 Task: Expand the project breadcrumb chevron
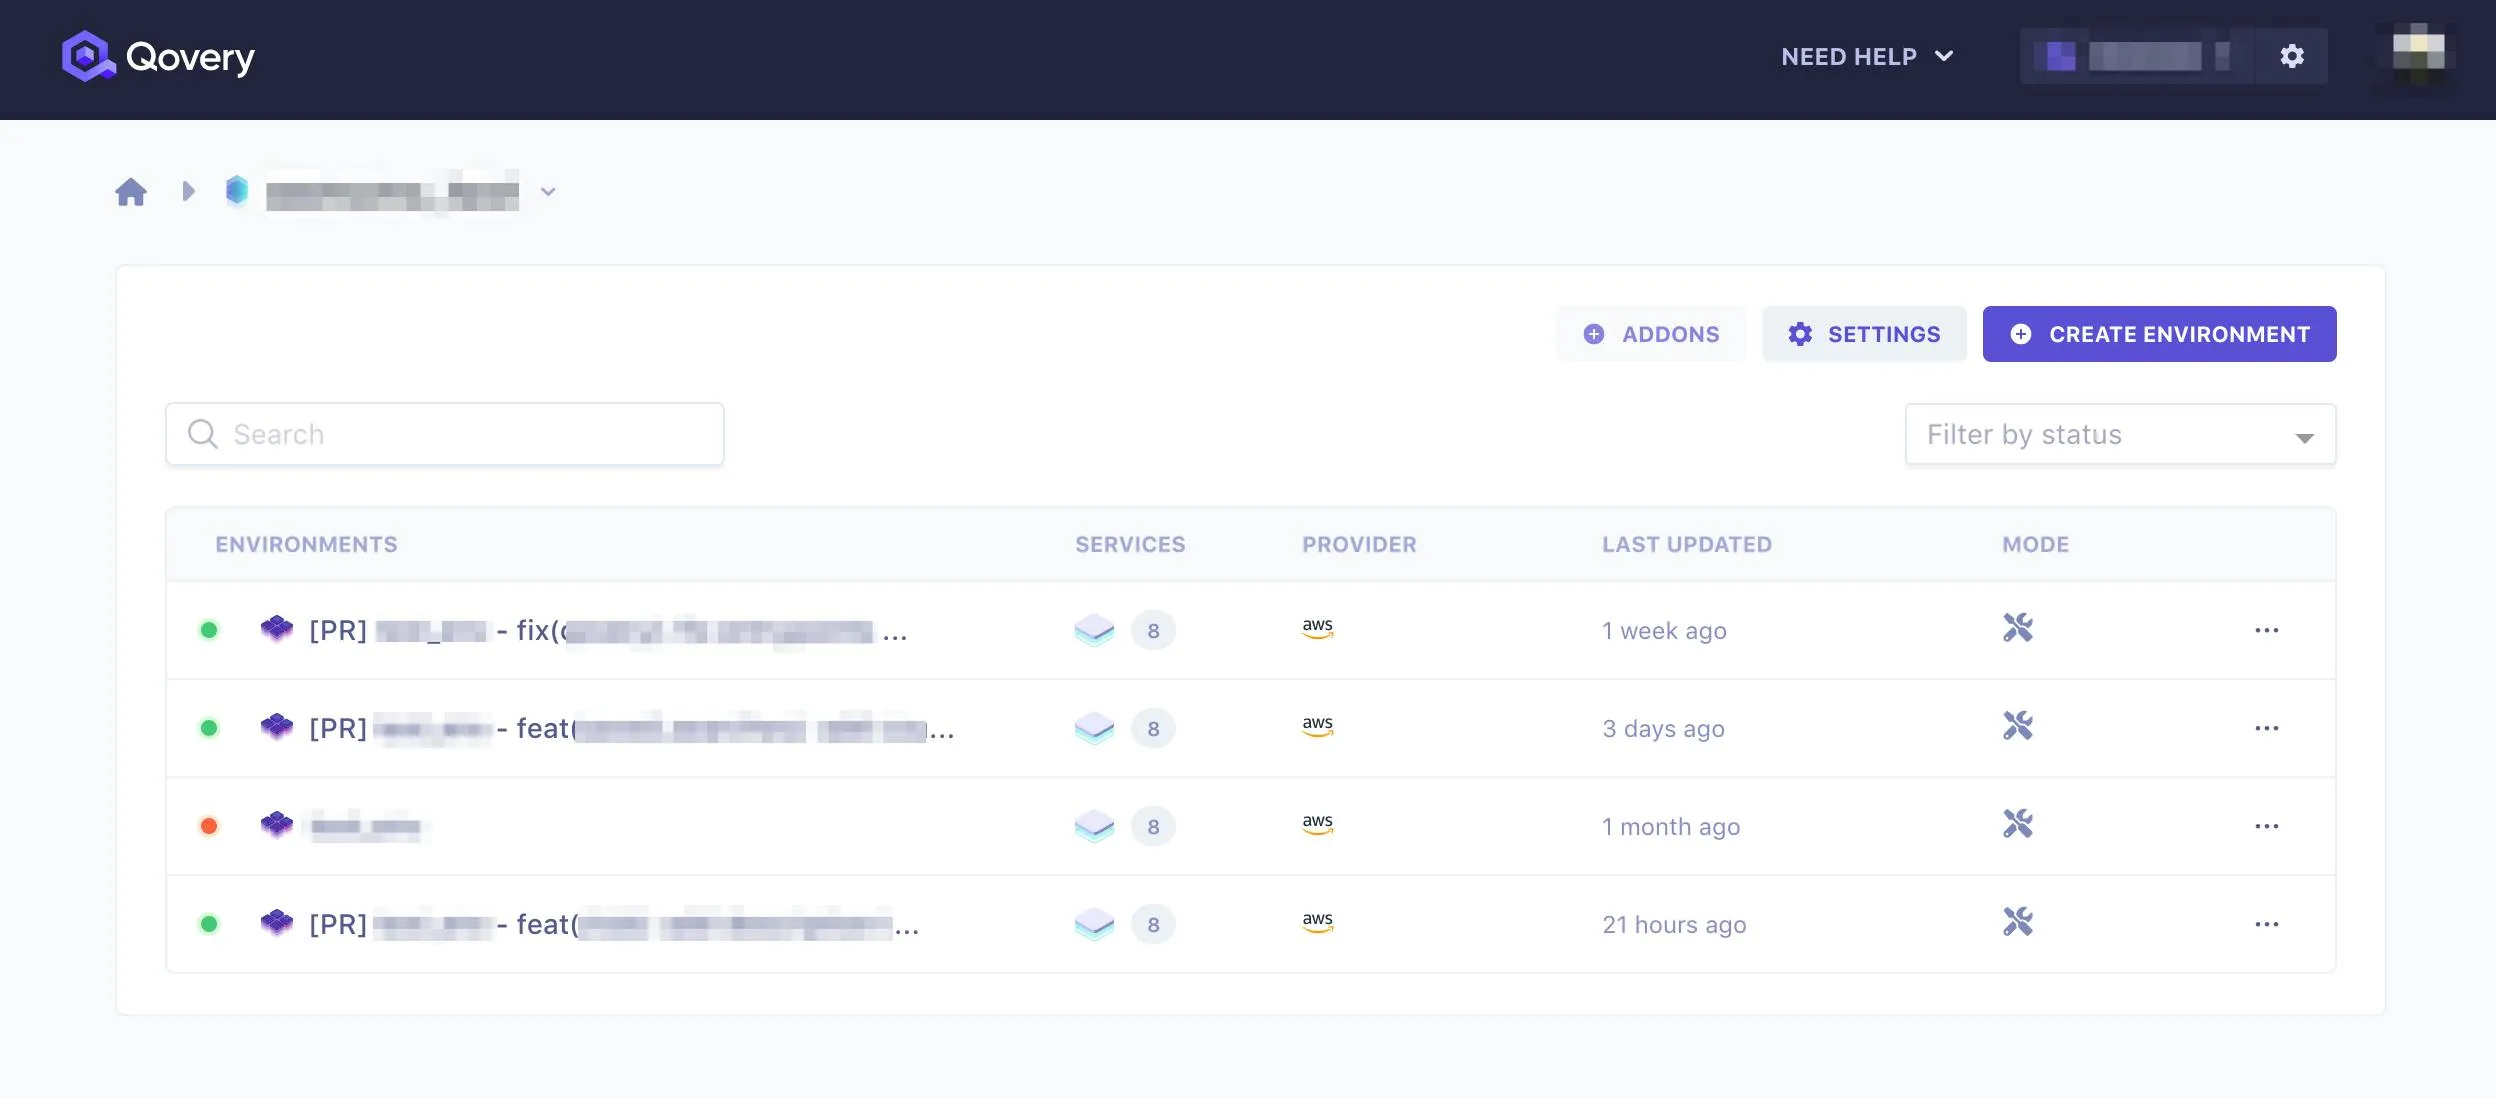pos(547,192)
